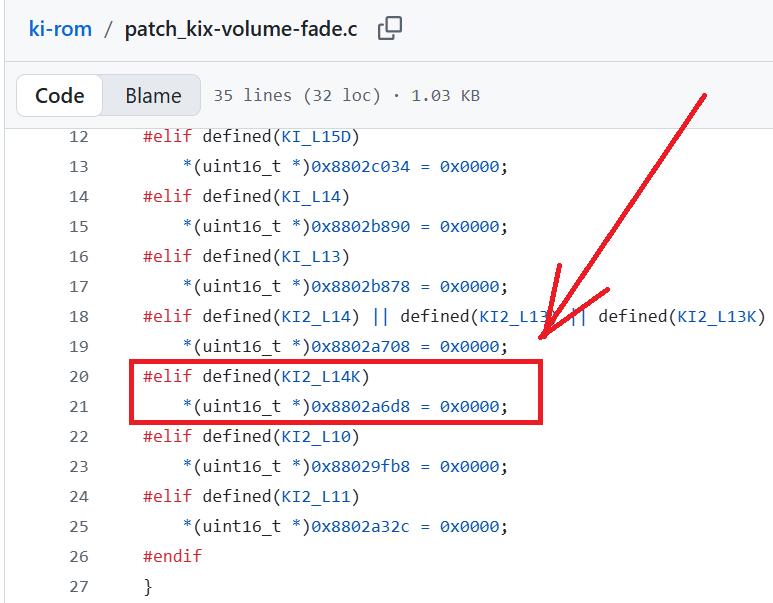Click line number 21
The height and width of the screenshot is (603, 773).
[x=78, y=407]
